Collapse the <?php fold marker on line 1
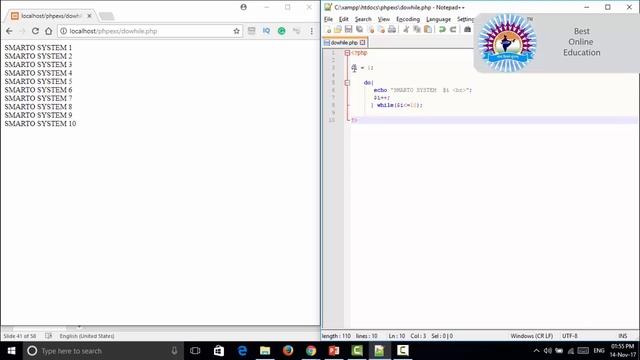640x360 pixels. [x=347, y=53]
